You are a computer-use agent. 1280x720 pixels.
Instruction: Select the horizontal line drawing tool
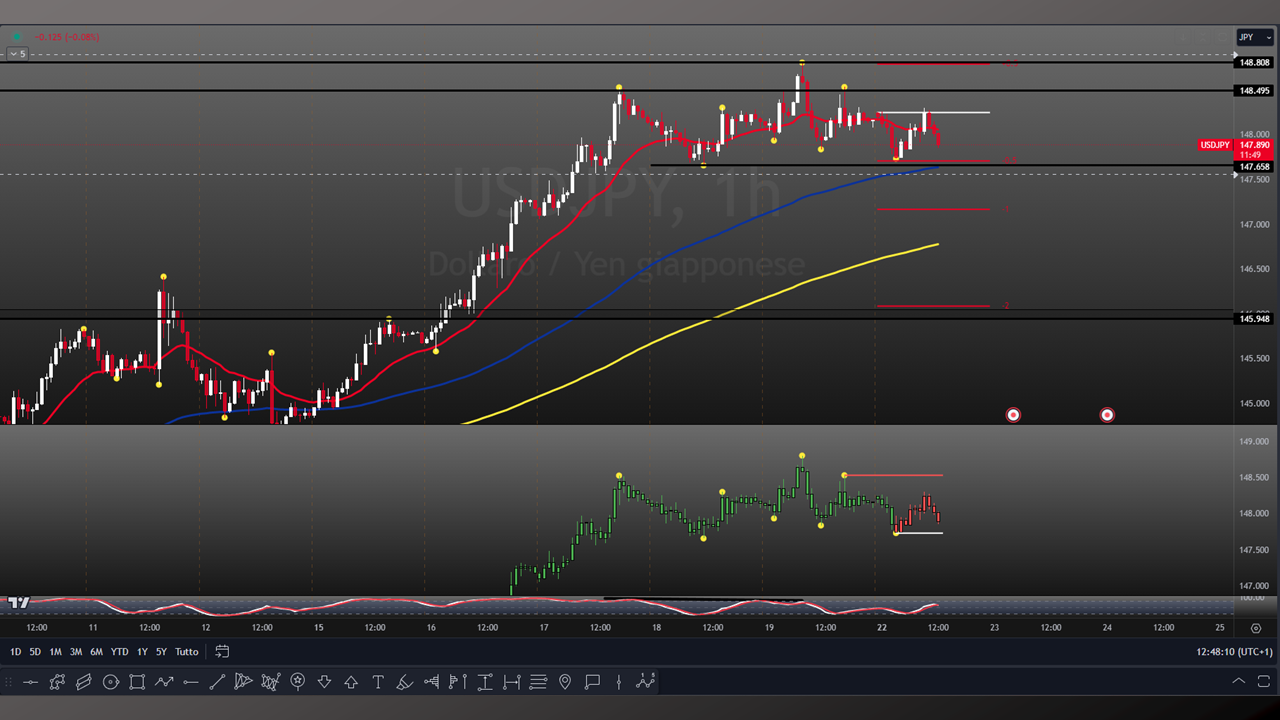coord(30,682)
